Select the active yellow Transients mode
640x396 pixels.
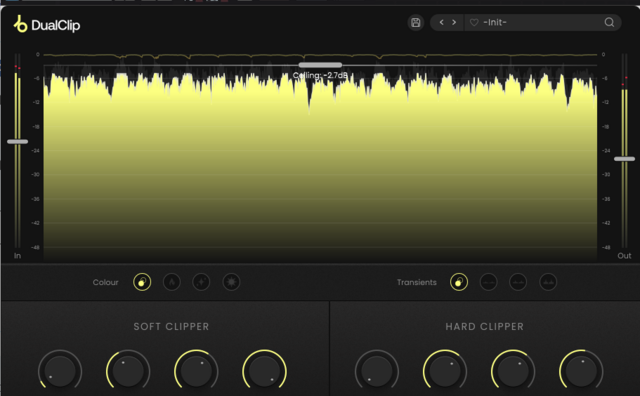(x=459, y=282)
